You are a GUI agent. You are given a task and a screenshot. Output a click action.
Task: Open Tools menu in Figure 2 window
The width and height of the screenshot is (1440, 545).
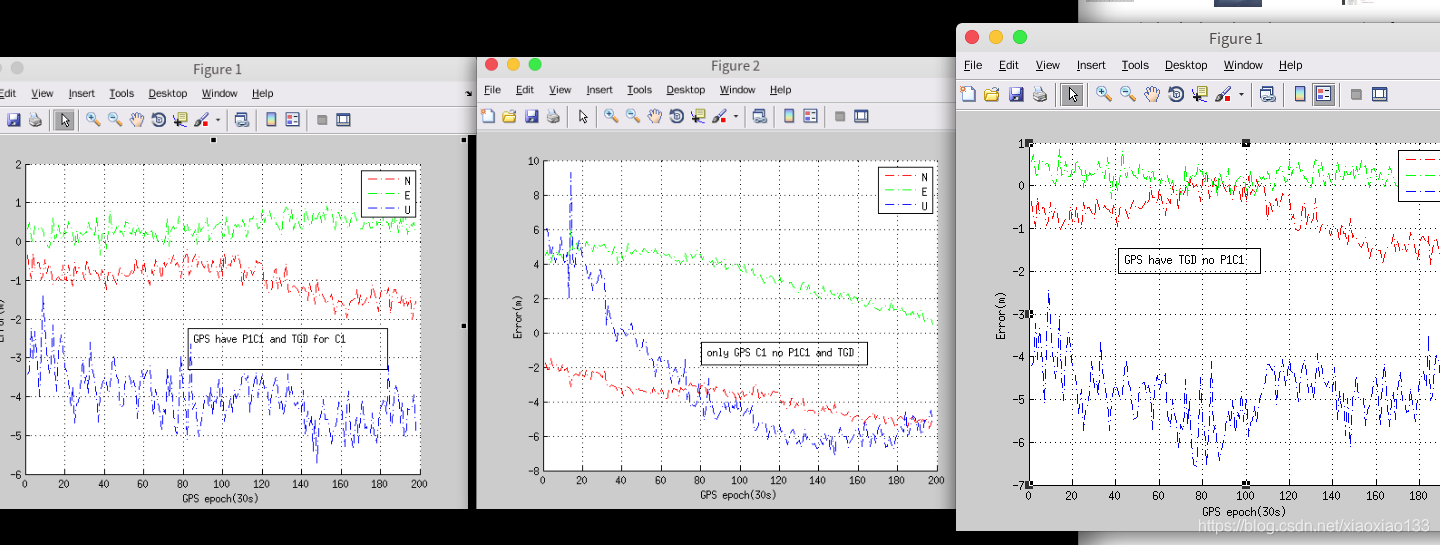pyautogui.click(x=639, y=90)
